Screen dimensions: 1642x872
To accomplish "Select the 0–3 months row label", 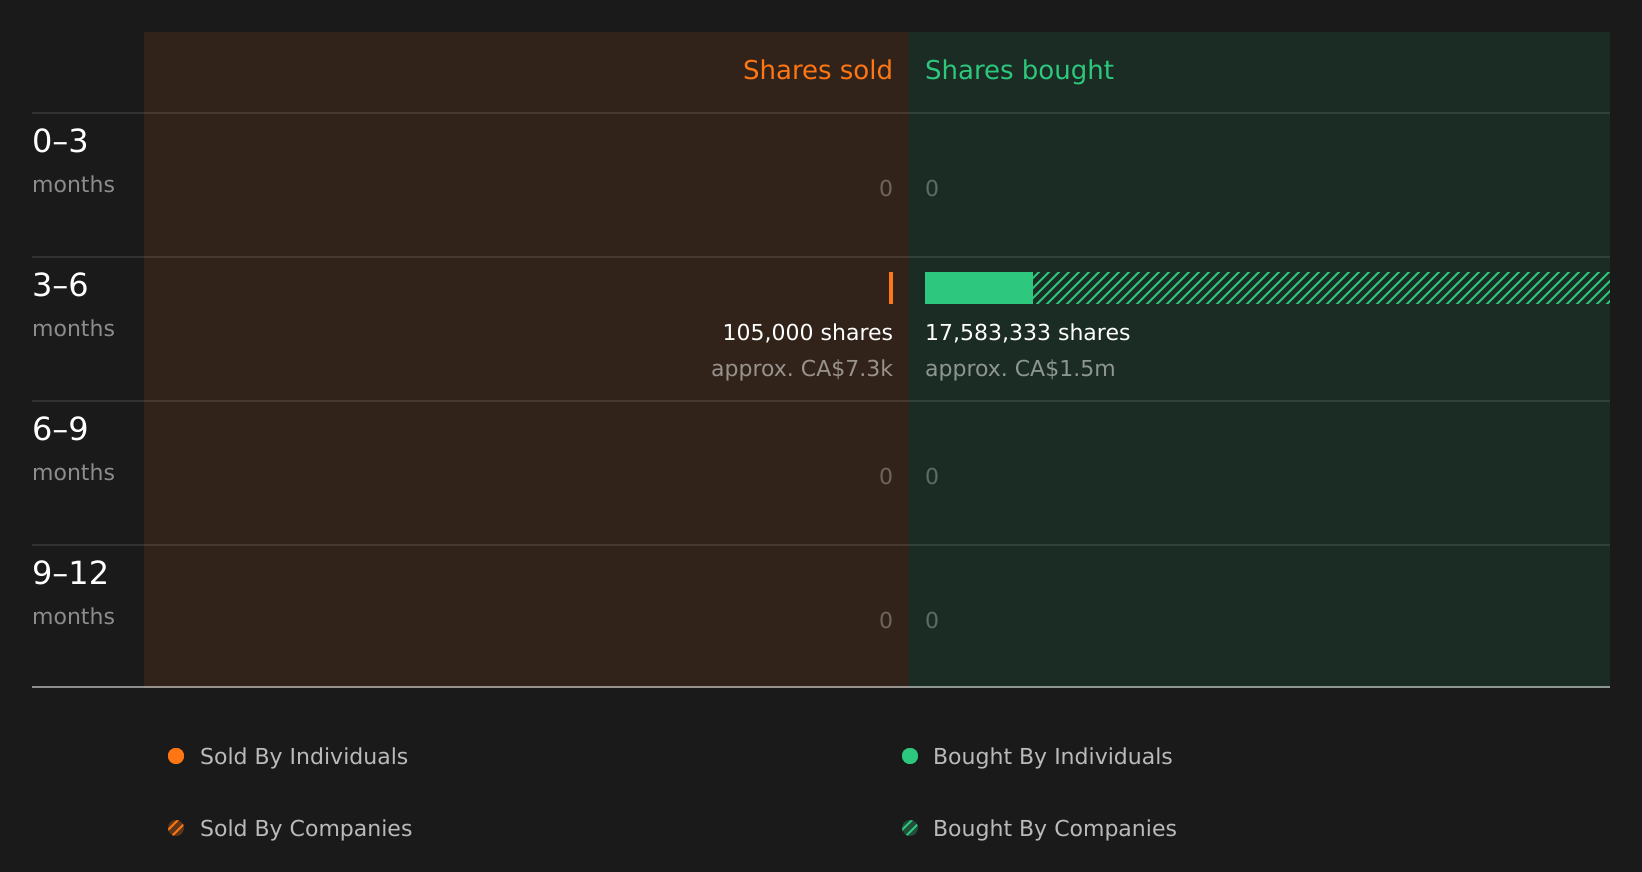I will [73, 161].
